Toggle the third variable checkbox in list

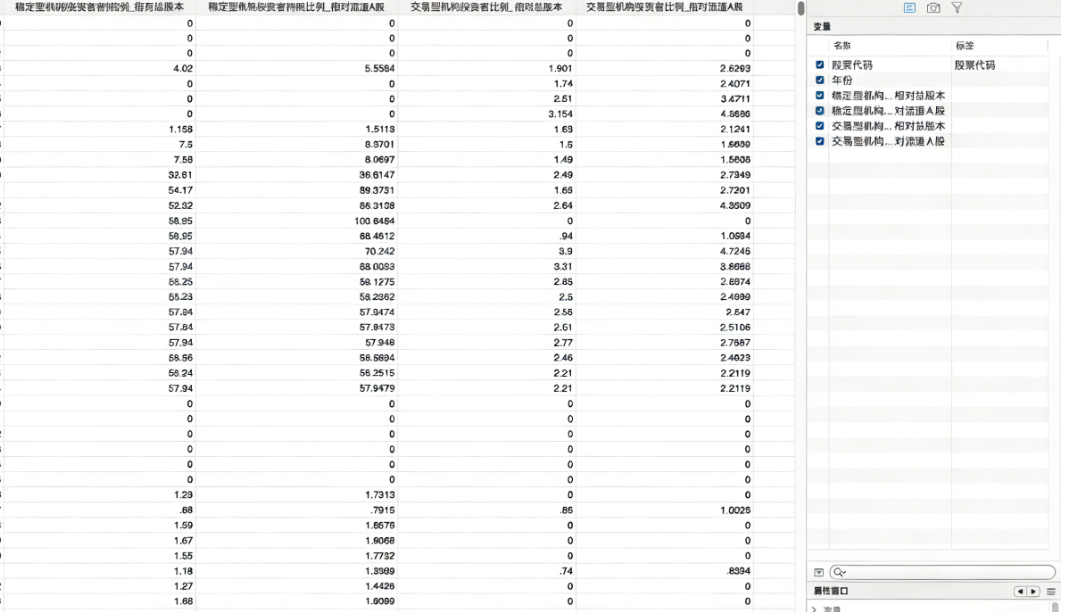click(820, 96)
